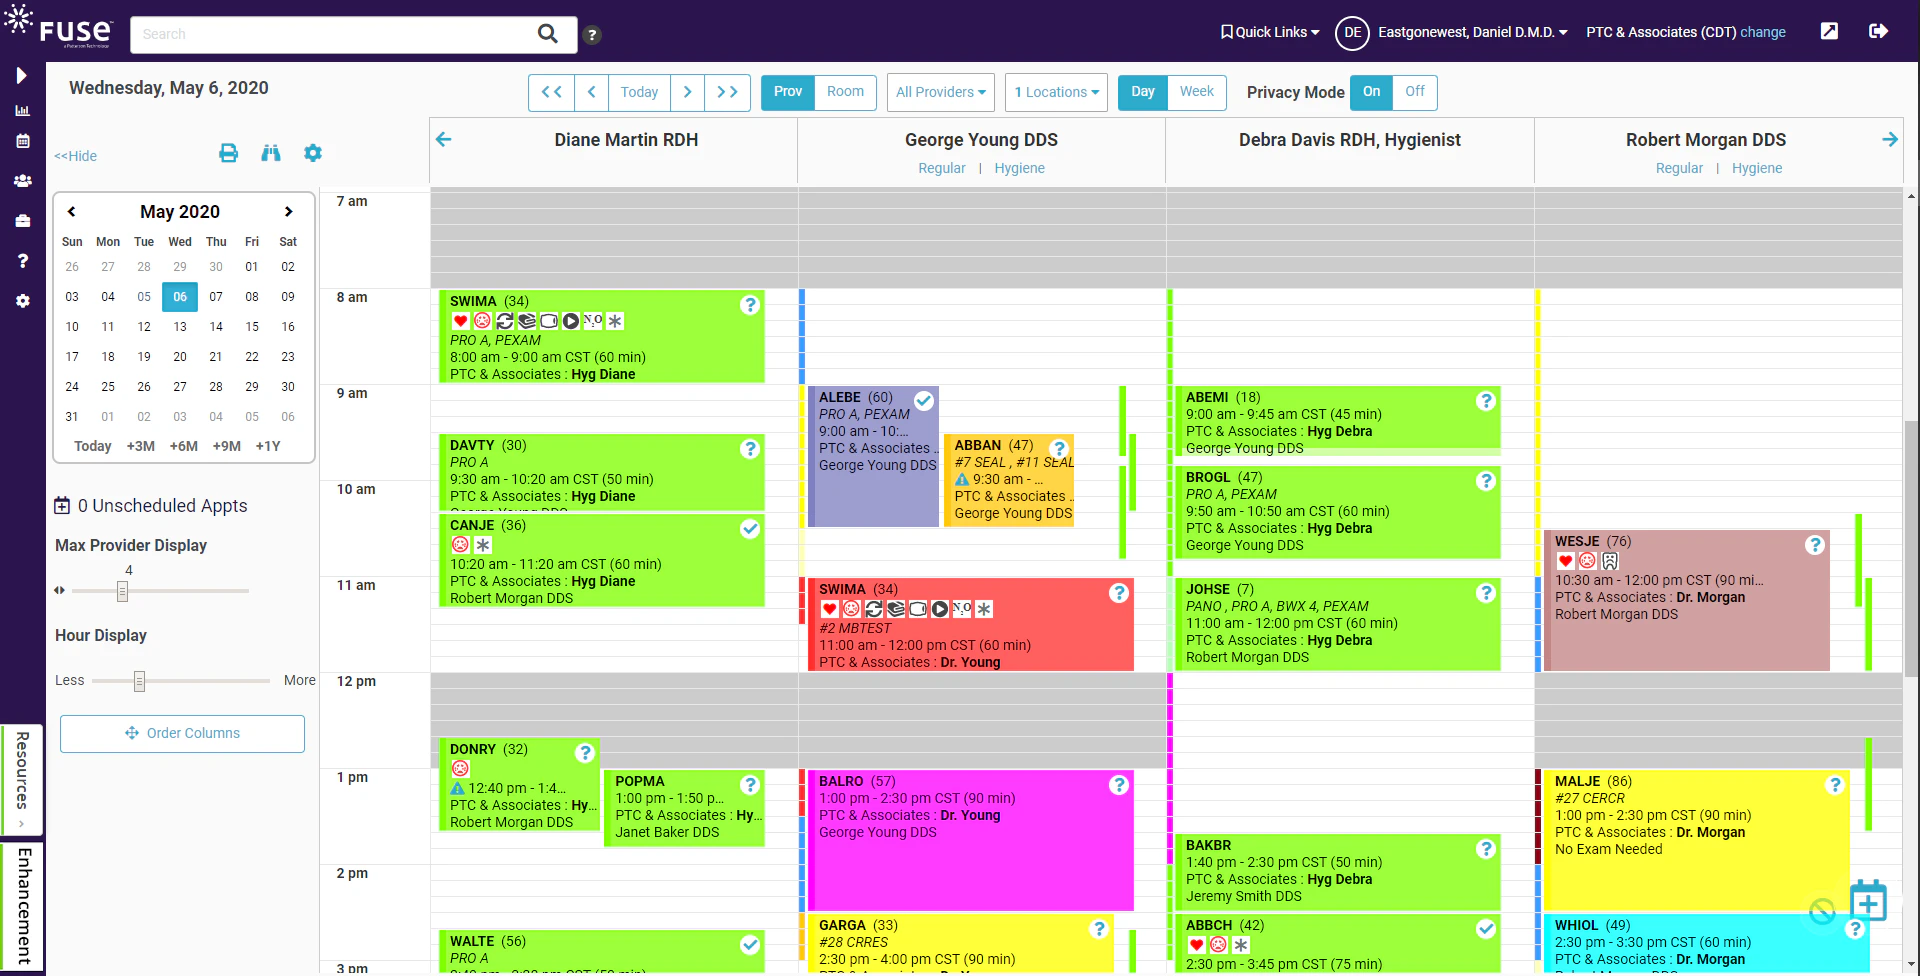Switch schedule to Room view
This screenshot has width=1920, height=976.
[x=845, y=92]
